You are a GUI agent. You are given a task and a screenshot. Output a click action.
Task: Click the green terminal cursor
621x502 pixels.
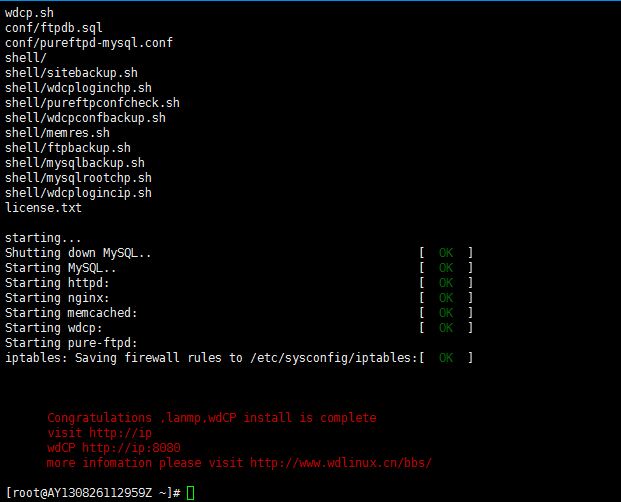[x=190, y=493]
